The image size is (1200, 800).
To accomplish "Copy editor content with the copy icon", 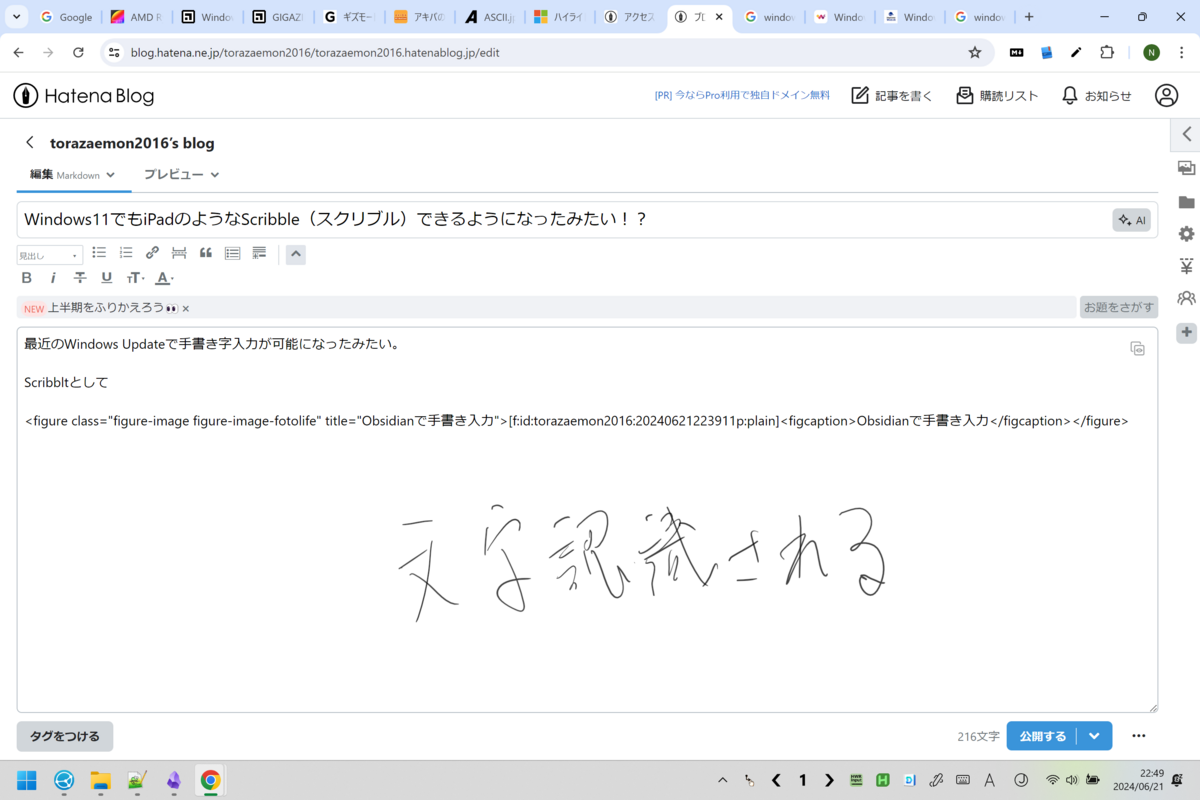I will tap(1137, 348).
